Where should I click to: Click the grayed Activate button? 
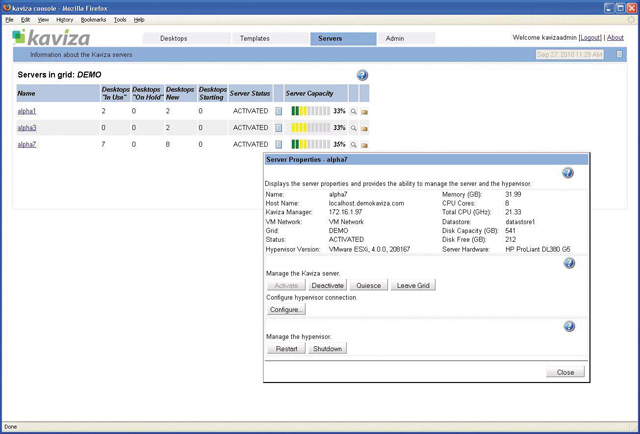coord(286,285)
